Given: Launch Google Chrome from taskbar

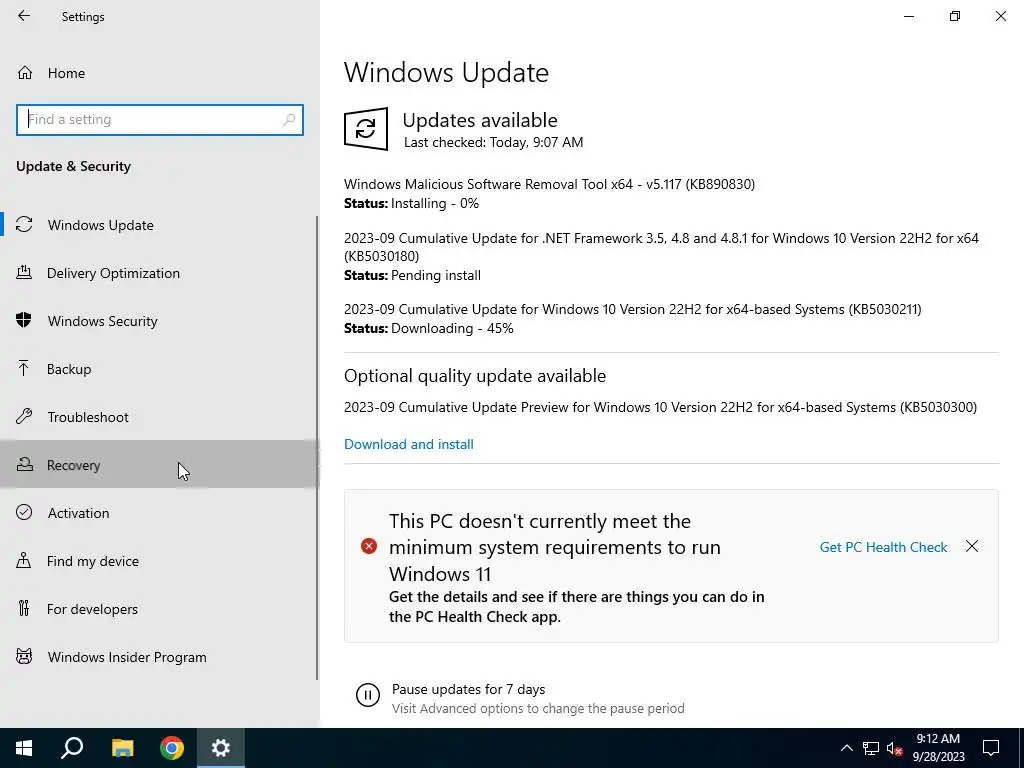Looking at the screenshot, I should click(x=172, y=748).
